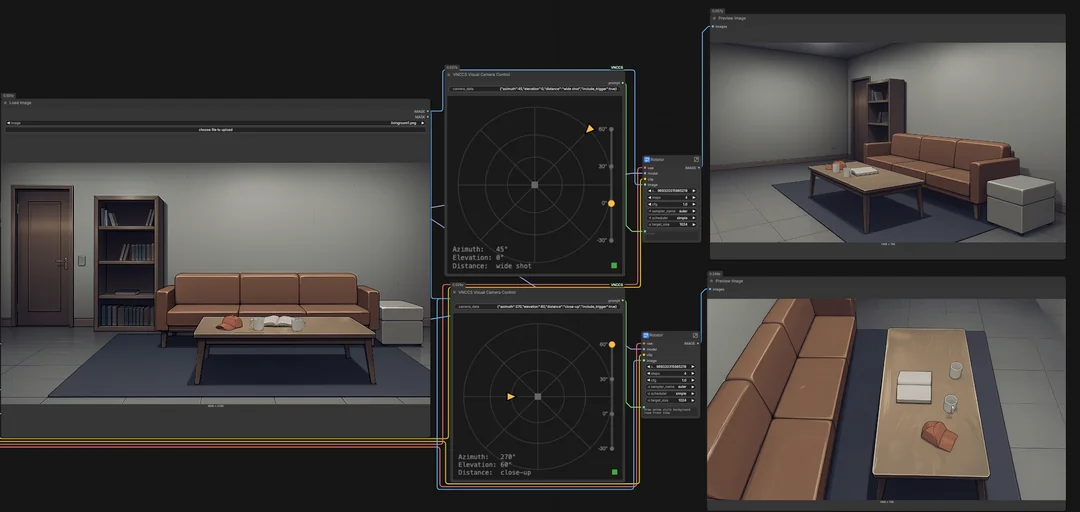Collapse the upper Preview Image node
This screenshot has width=1080, height=512.
pos(714,19)
